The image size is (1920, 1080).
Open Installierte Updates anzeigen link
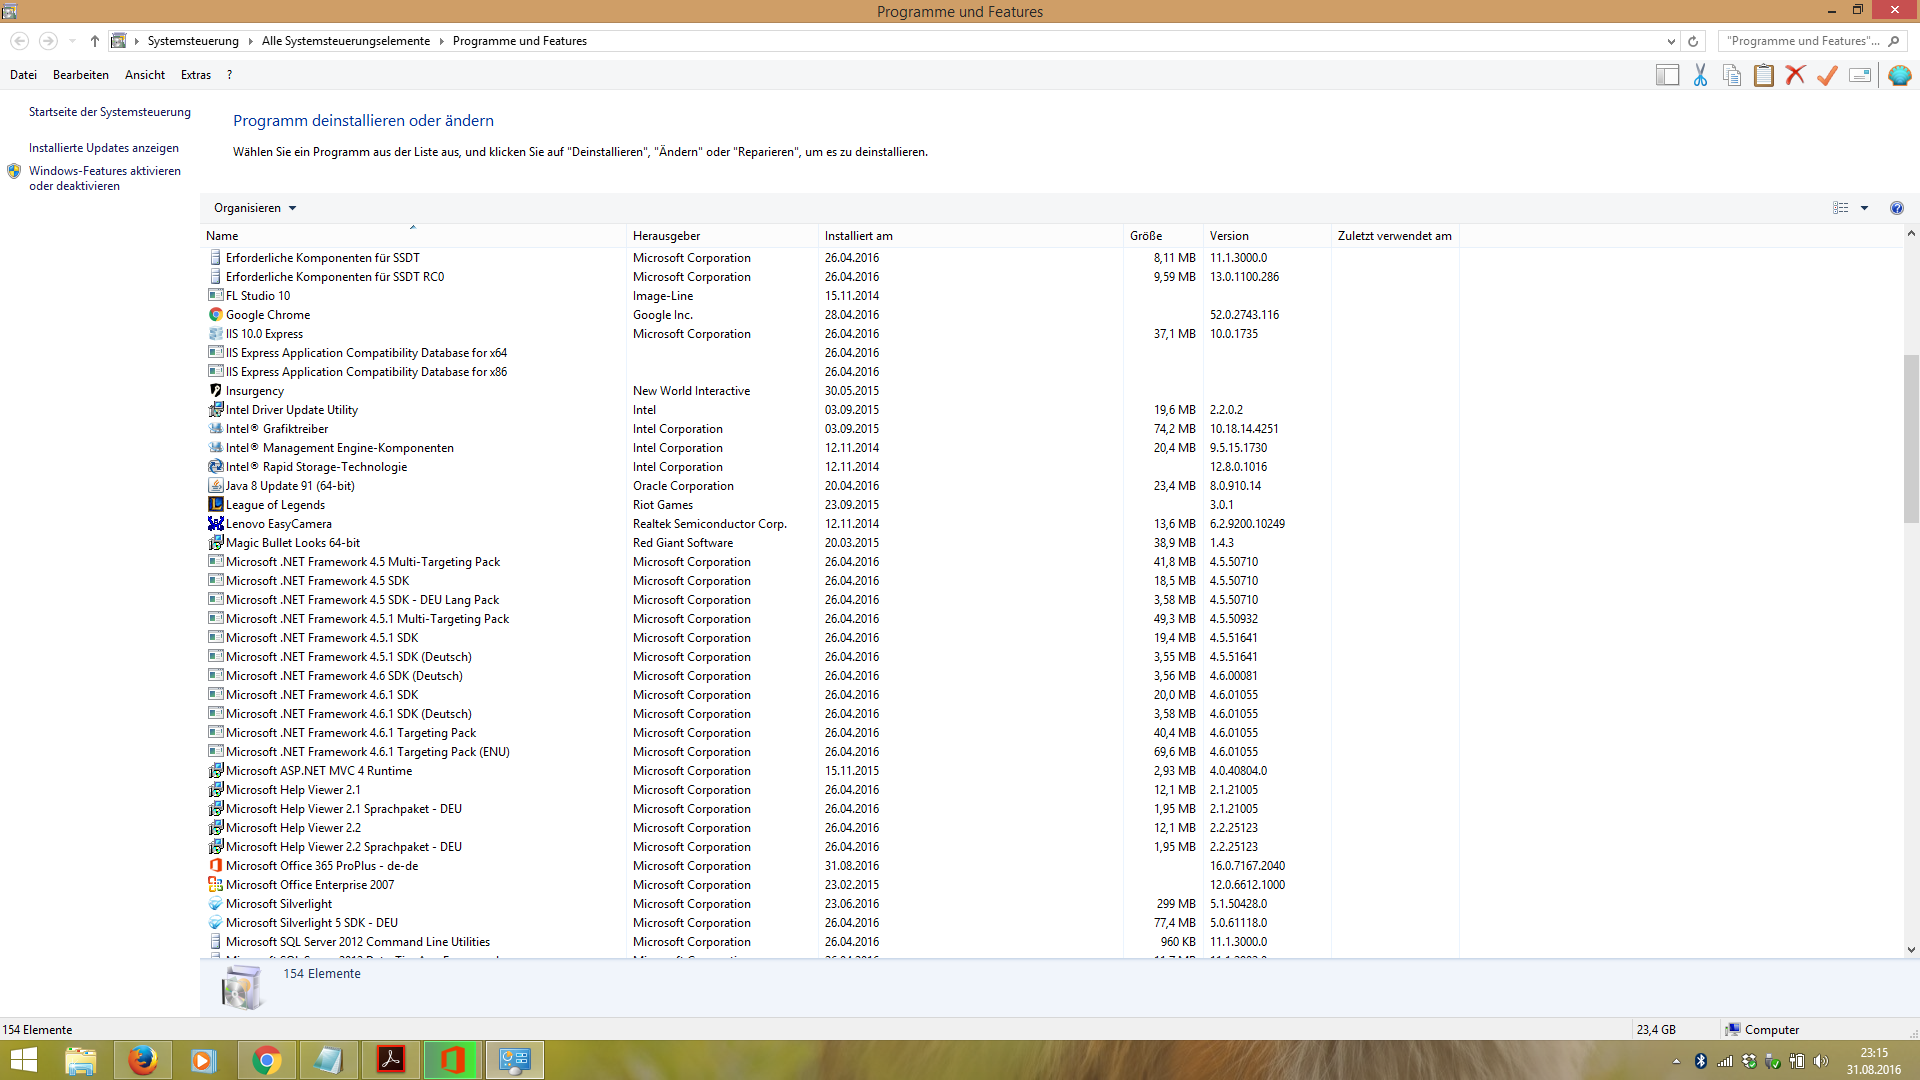pyautogui.click(x=104, y=148)
